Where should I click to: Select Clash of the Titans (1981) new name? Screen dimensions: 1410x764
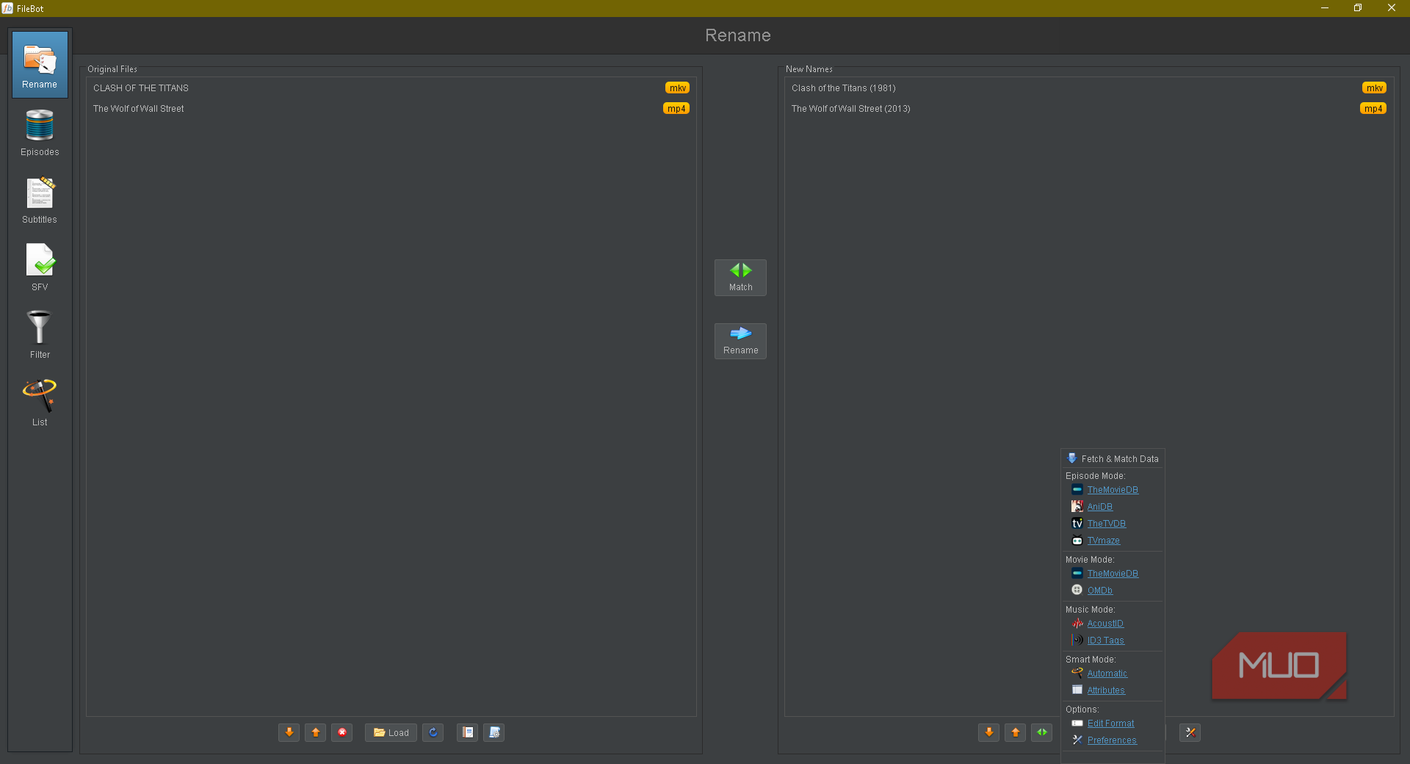click(x=1088, y=88)
